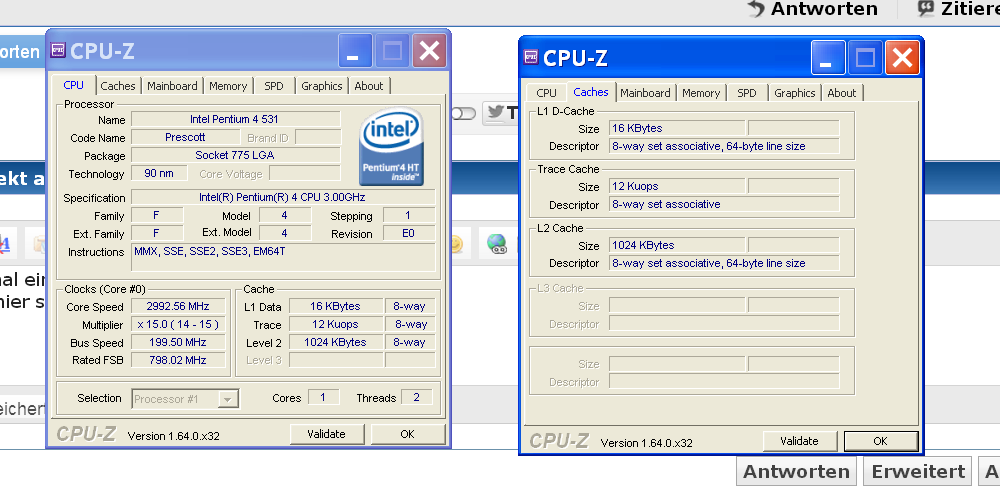The height and width of the screenshot is (498, 1000).
Task: Minimize the left CPU-Z window
Action: 355,50
